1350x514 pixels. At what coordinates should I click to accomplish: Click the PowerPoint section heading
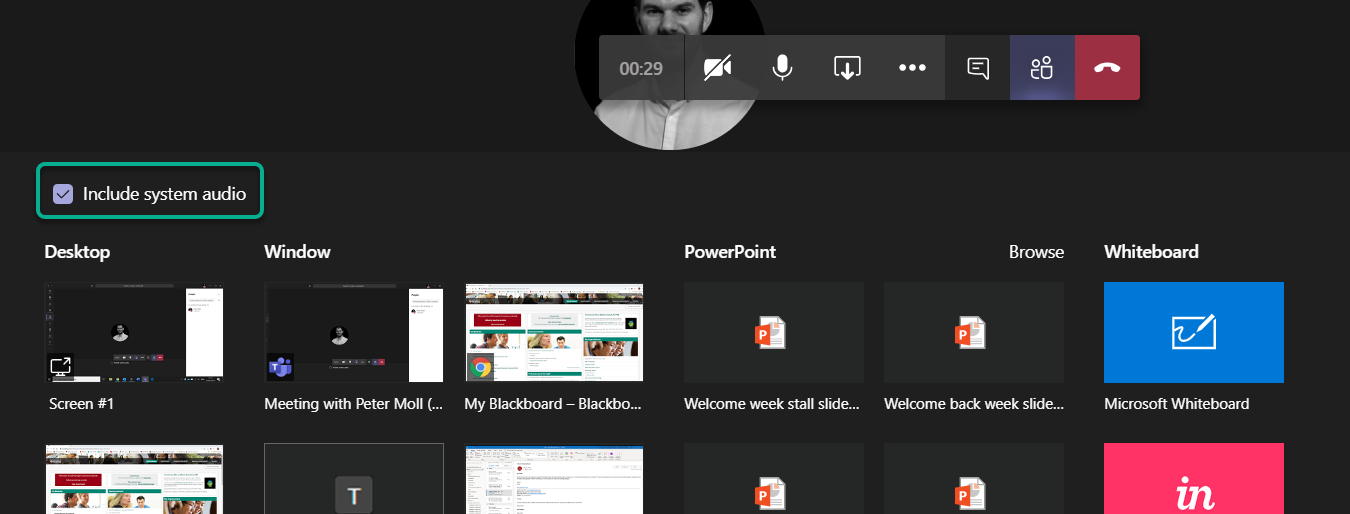point(730,252)
